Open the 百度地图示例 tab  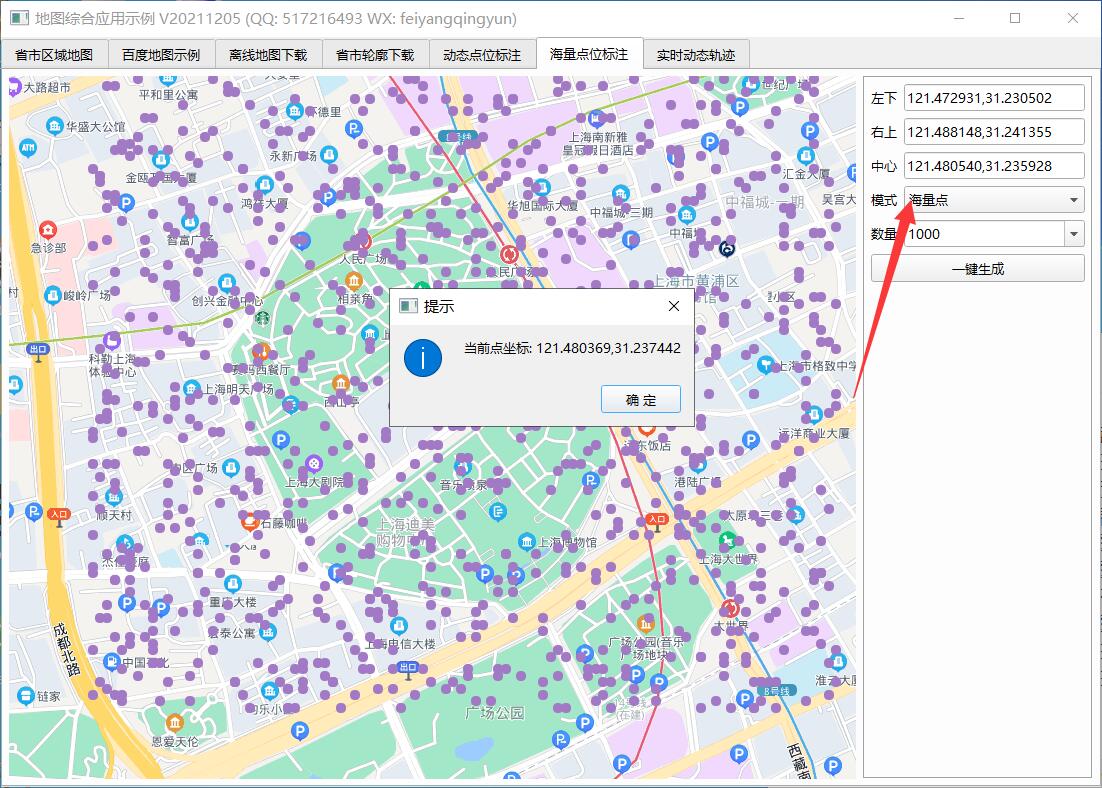(x=161, y=55)
